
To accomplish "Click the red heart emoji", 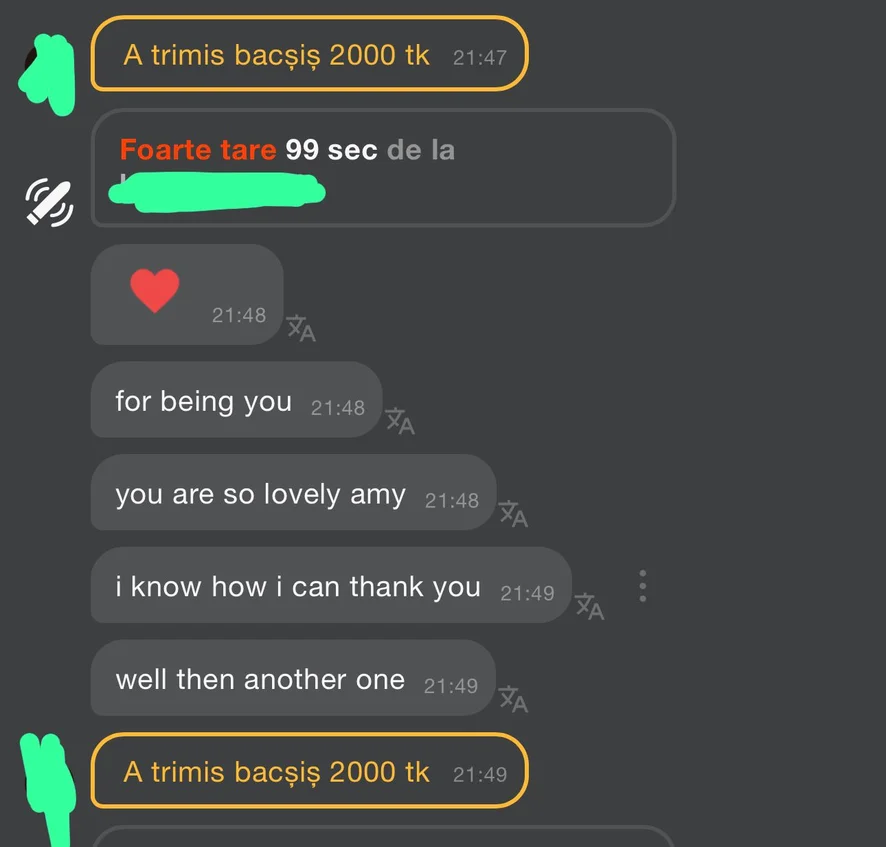I will 155,290.
